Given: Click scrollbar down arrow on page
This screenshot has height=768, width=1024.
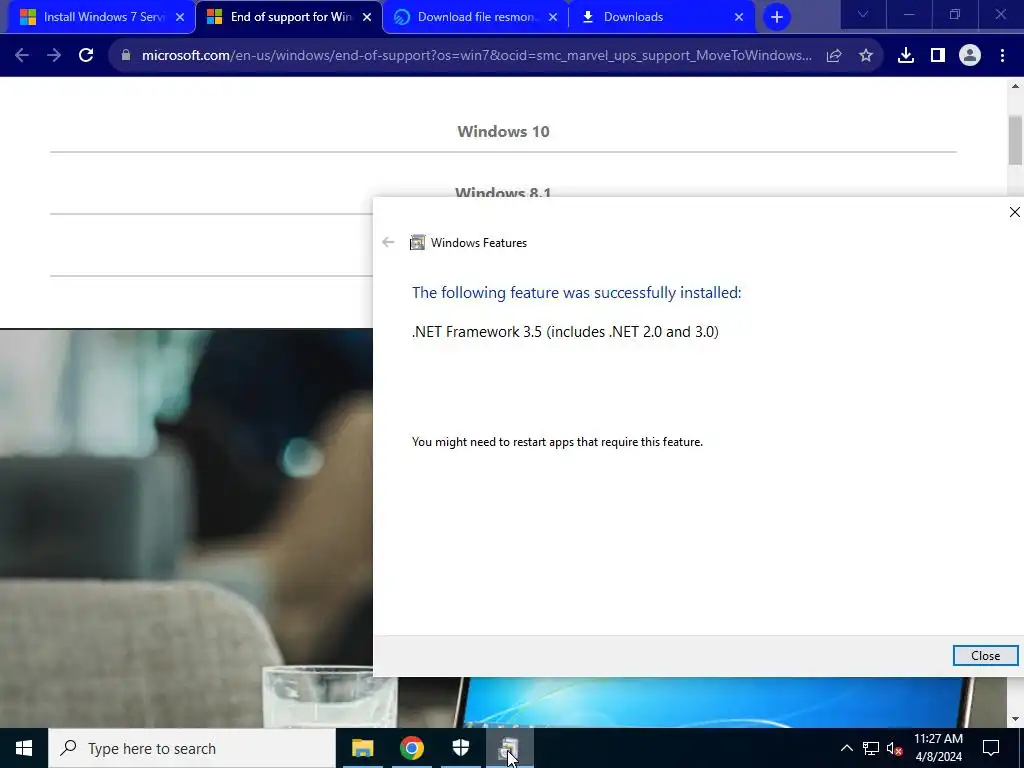Looking at the screenshot, I should tap(1015, 719).
